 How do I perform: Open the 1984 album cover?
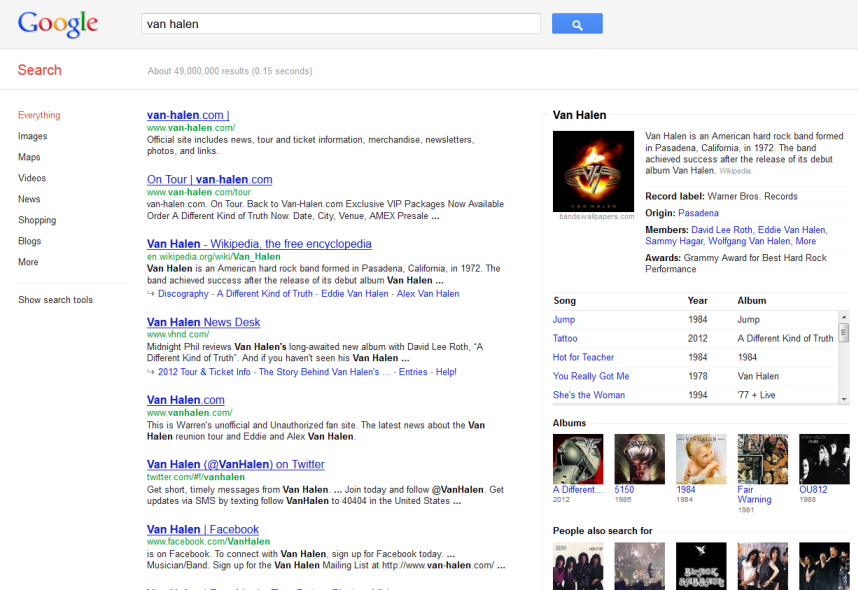point(701,459)
